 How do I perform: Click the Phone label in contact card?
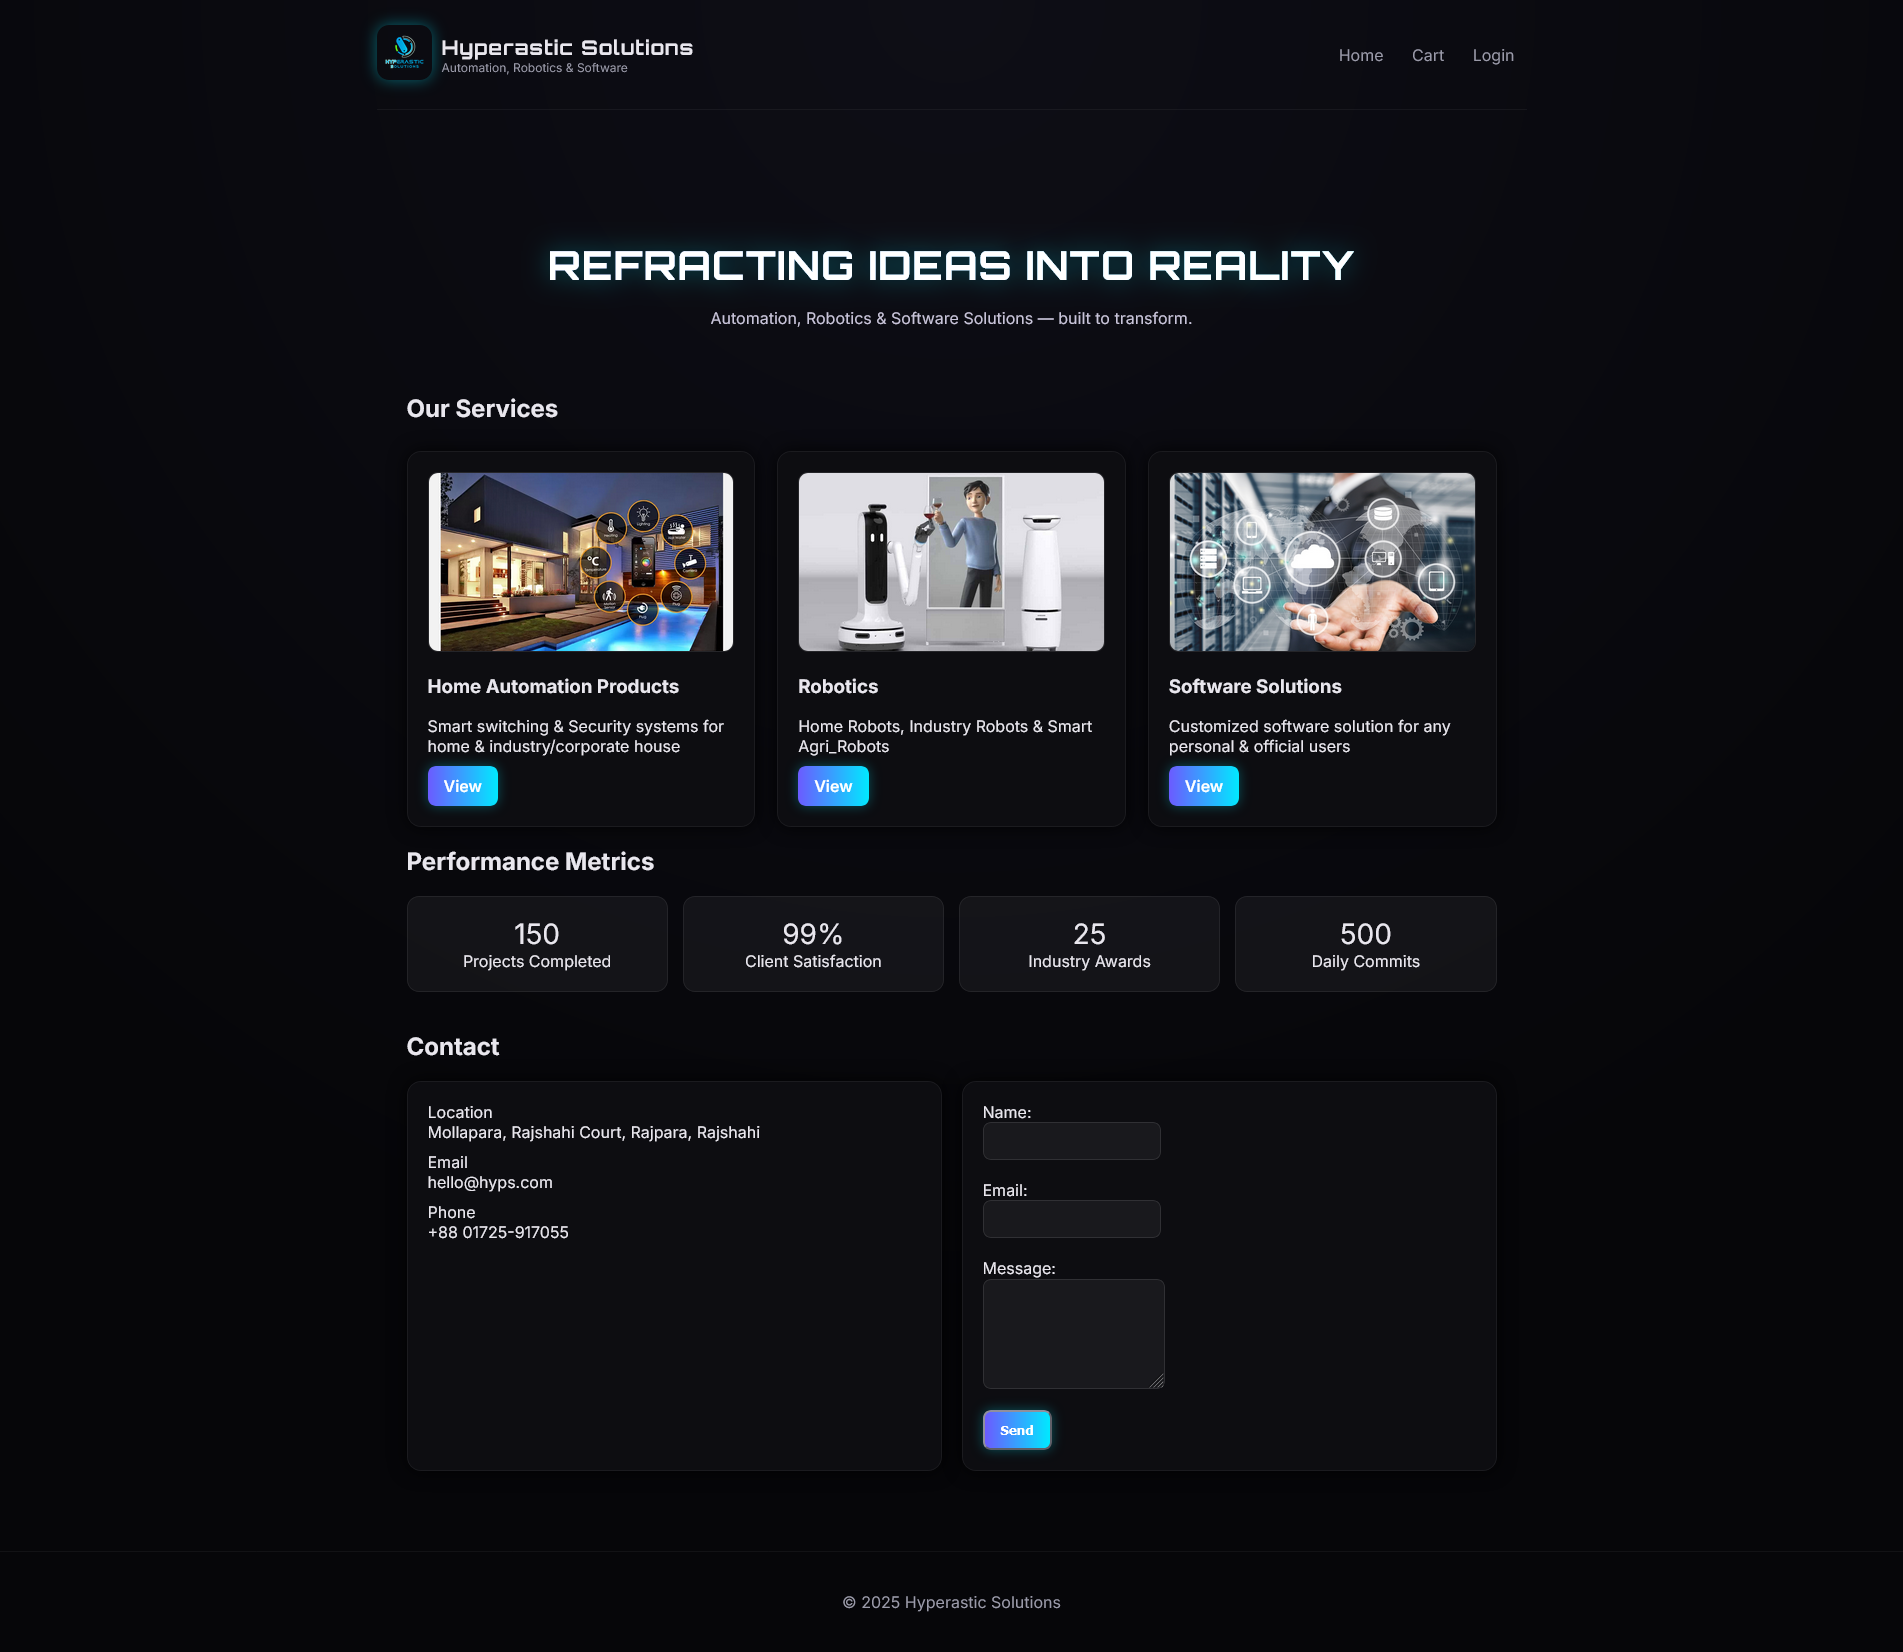click(451, 1212)
